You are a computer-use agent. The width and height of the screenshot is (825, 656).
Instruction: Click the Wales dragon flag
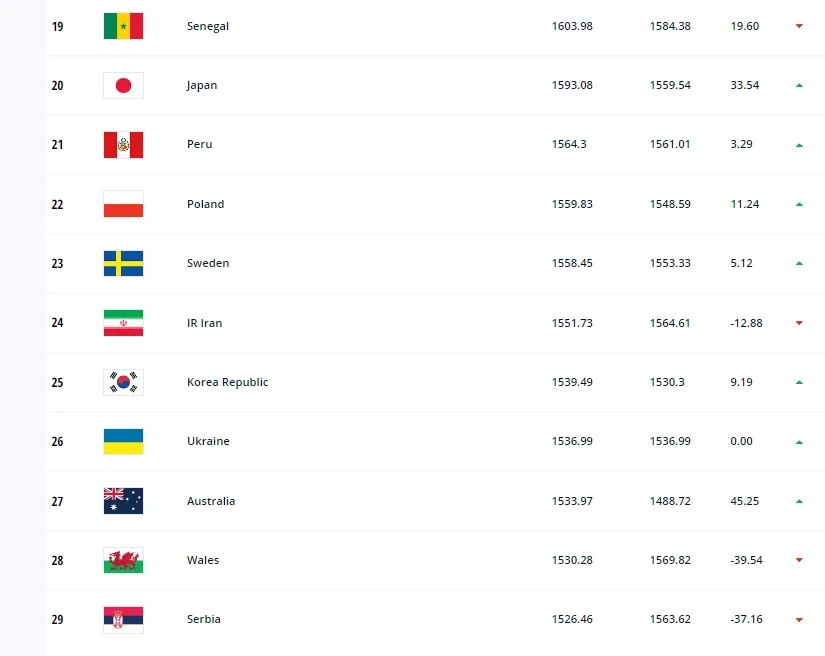(x=123, y=560)
